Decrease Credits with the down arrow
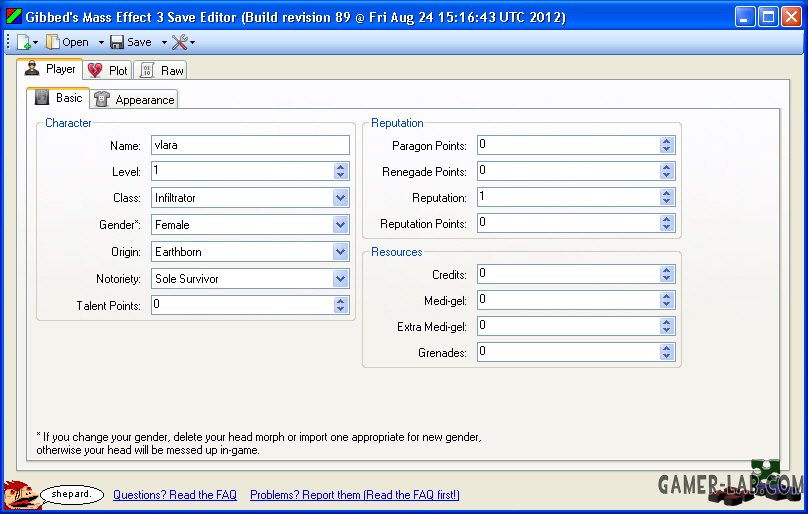The width and height of the screenshot is (808, 514). 666,278
